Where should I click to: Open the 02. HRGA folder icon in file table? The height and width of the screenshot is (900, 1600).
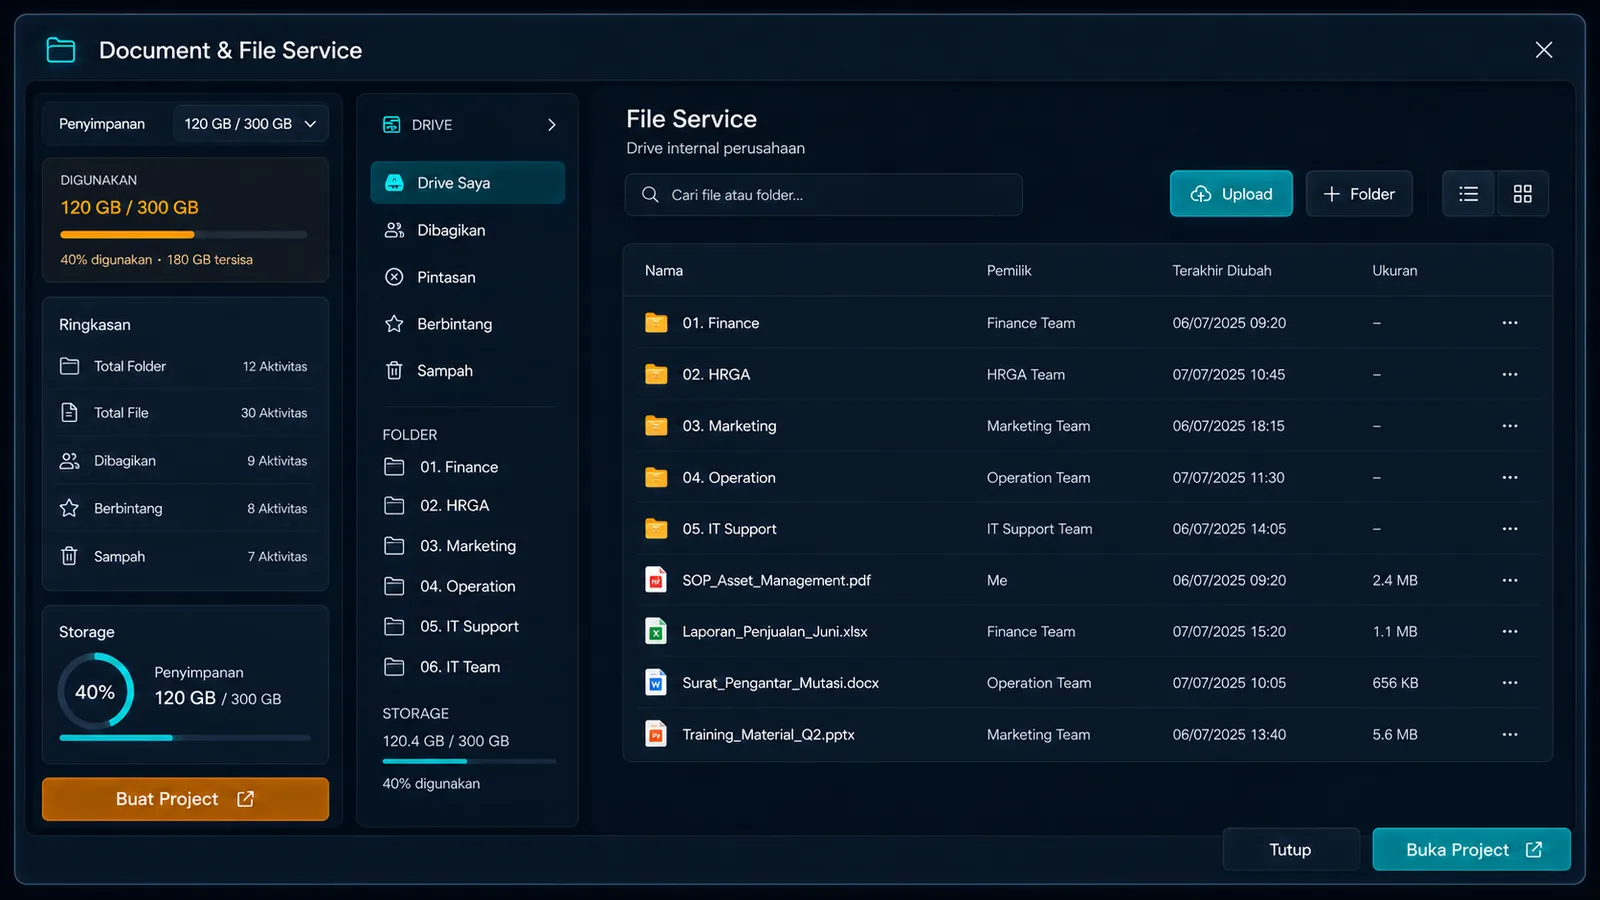pos(656,374)
